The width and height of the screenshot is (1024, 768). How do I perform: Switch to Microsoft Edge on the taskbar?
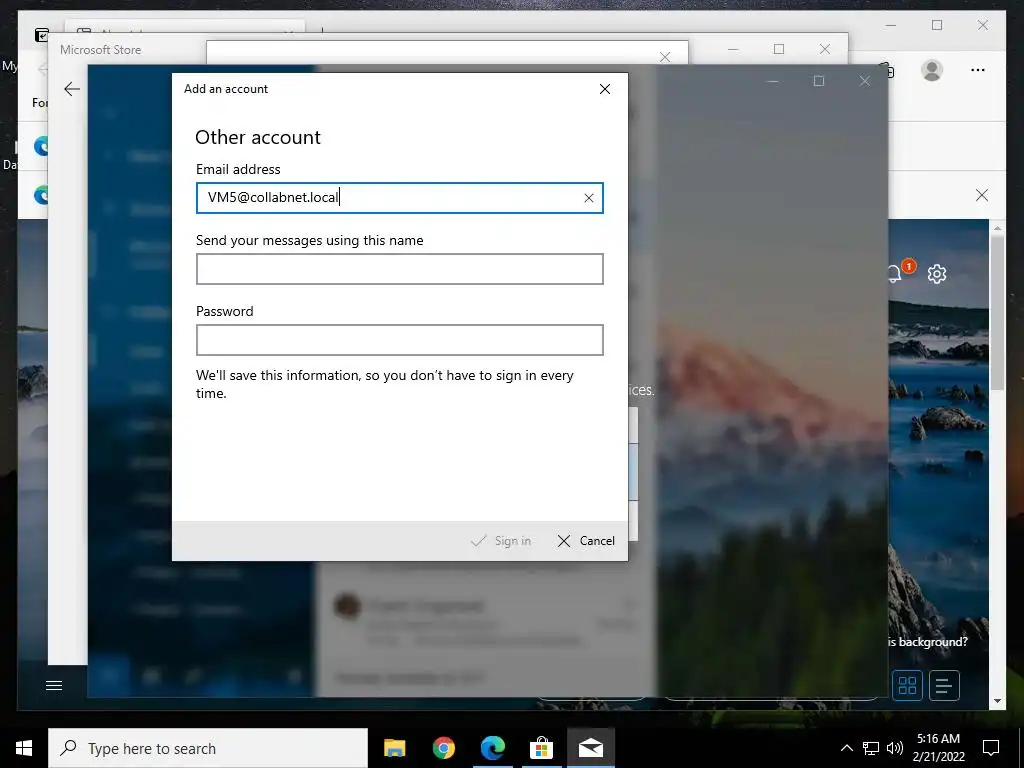click(x=492, y=748)
